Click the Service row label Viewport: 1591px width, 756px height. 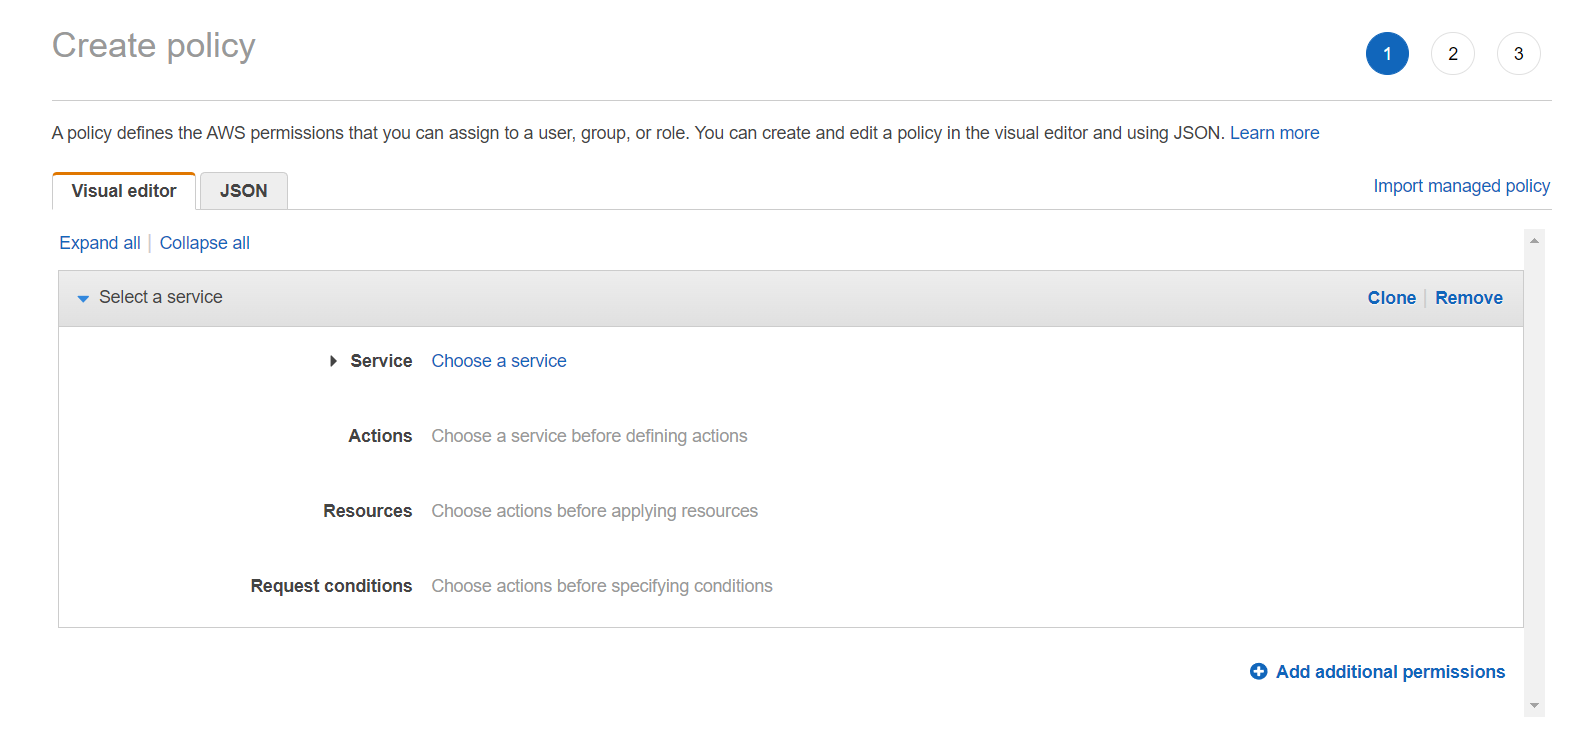tap(381, 361)
